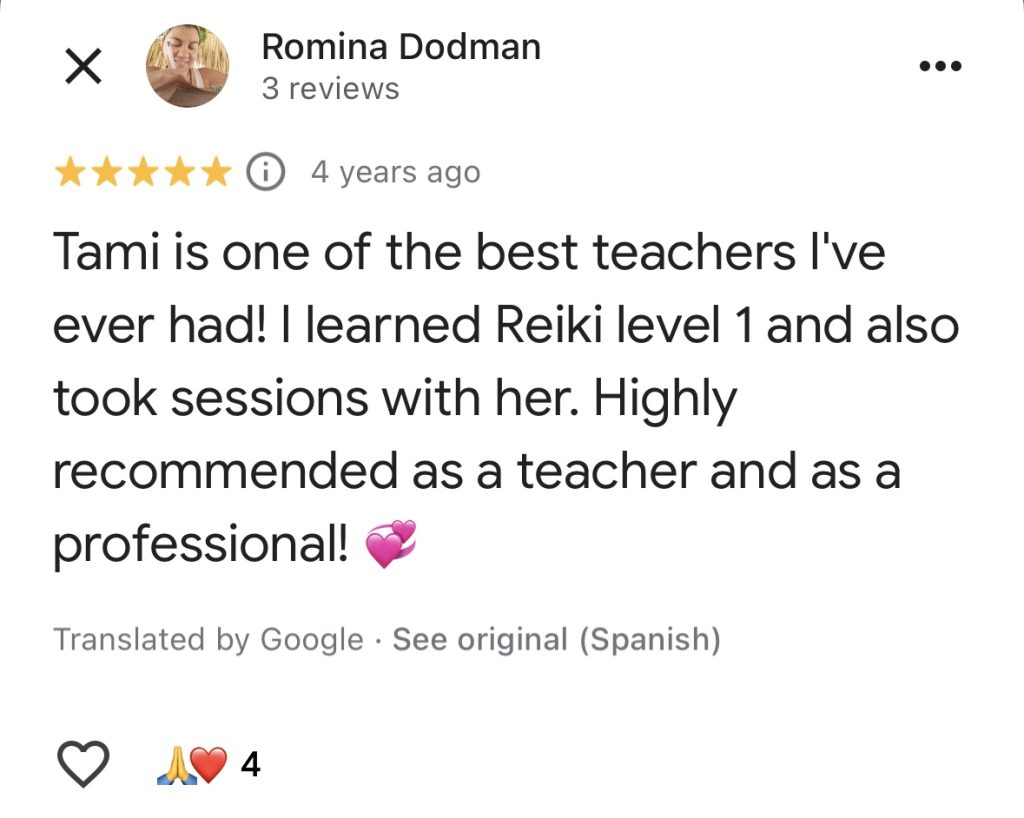Open the reviewer's "3 reviews" link

click(330, 89)
